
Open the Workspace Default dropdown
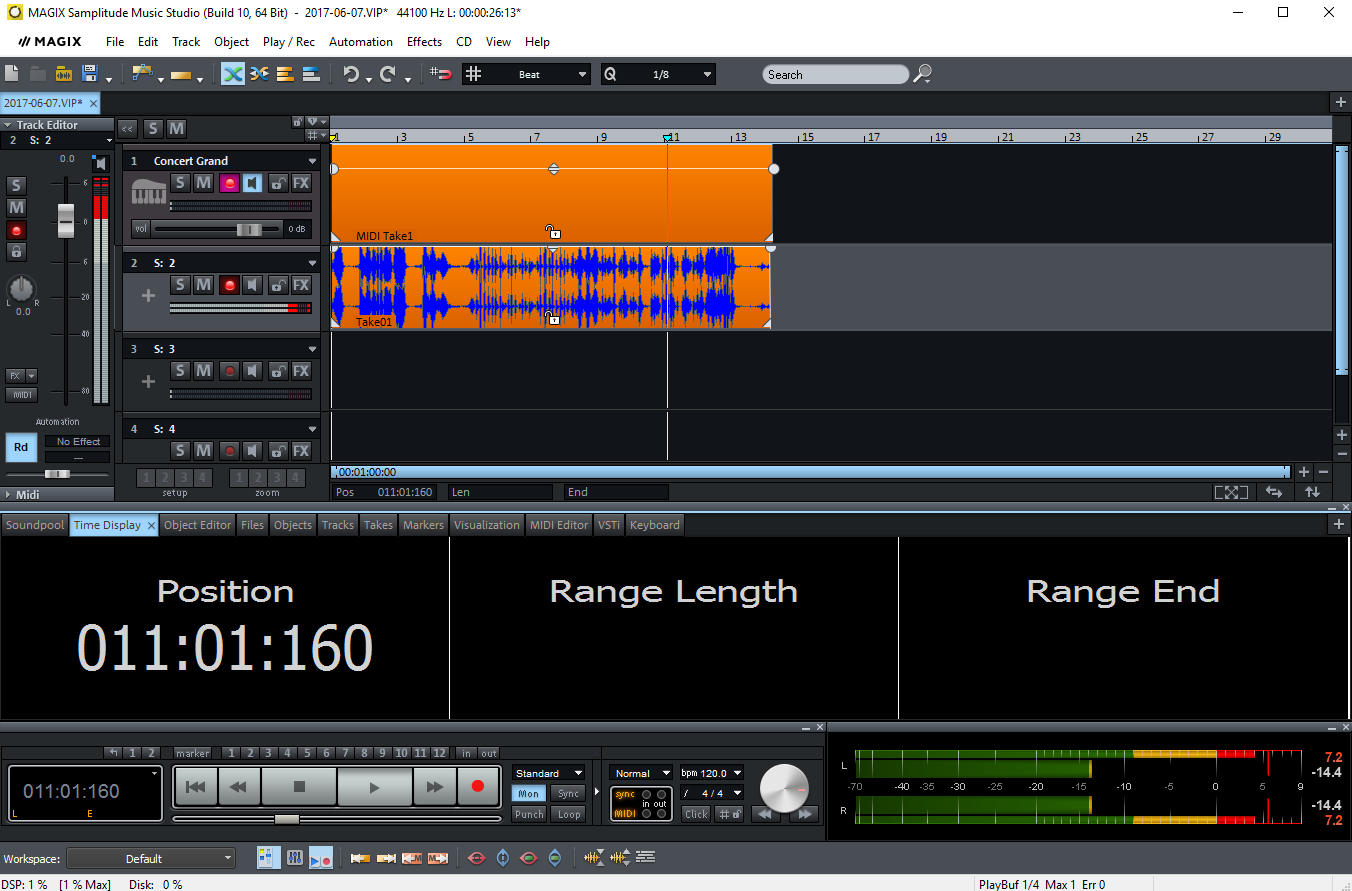click(151, 858)
